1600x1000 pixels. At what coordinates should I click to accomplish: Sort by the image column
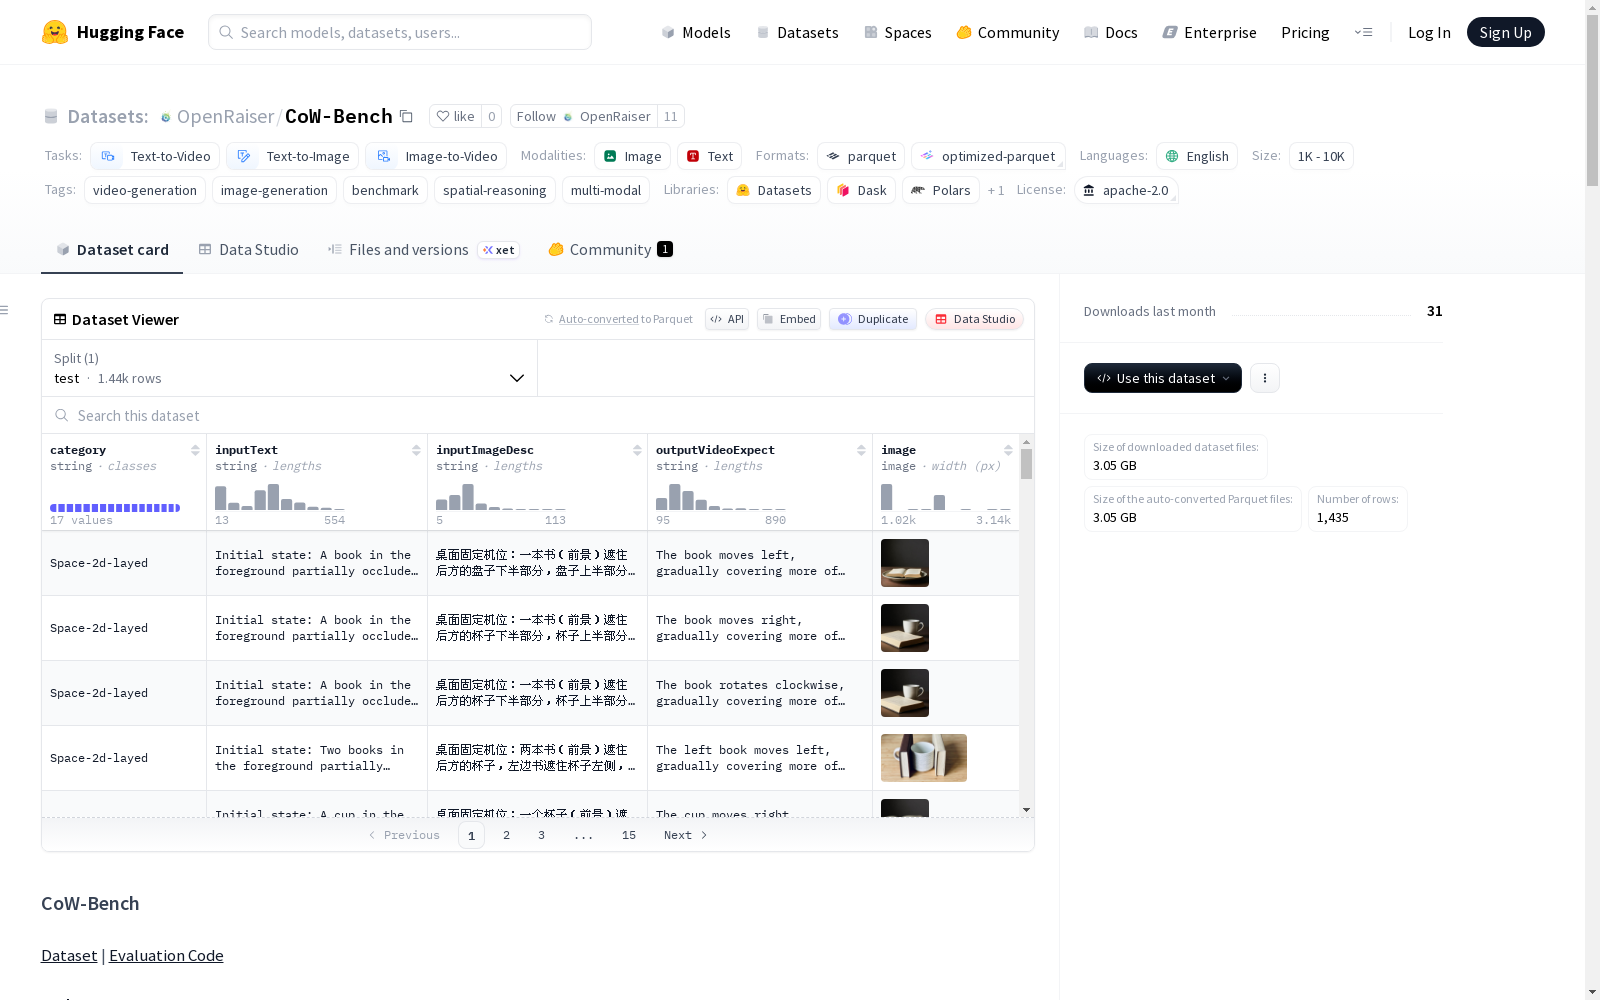point(1008,450)
